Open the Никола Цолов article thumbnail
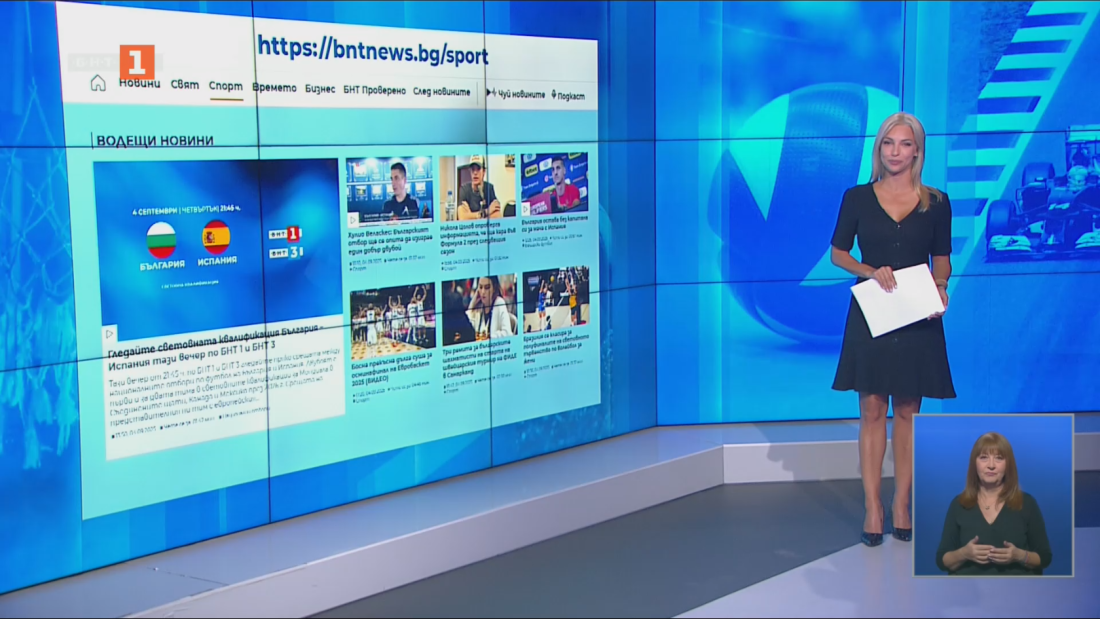Image resolution: width=1100 pixels, height=619 pixels. point(478,187)
